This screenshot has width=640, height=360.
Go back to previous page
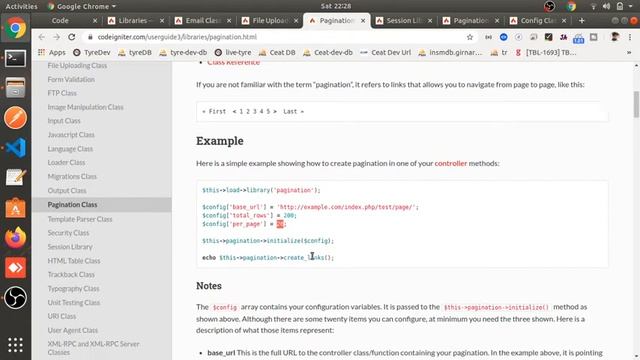(41, 37)
